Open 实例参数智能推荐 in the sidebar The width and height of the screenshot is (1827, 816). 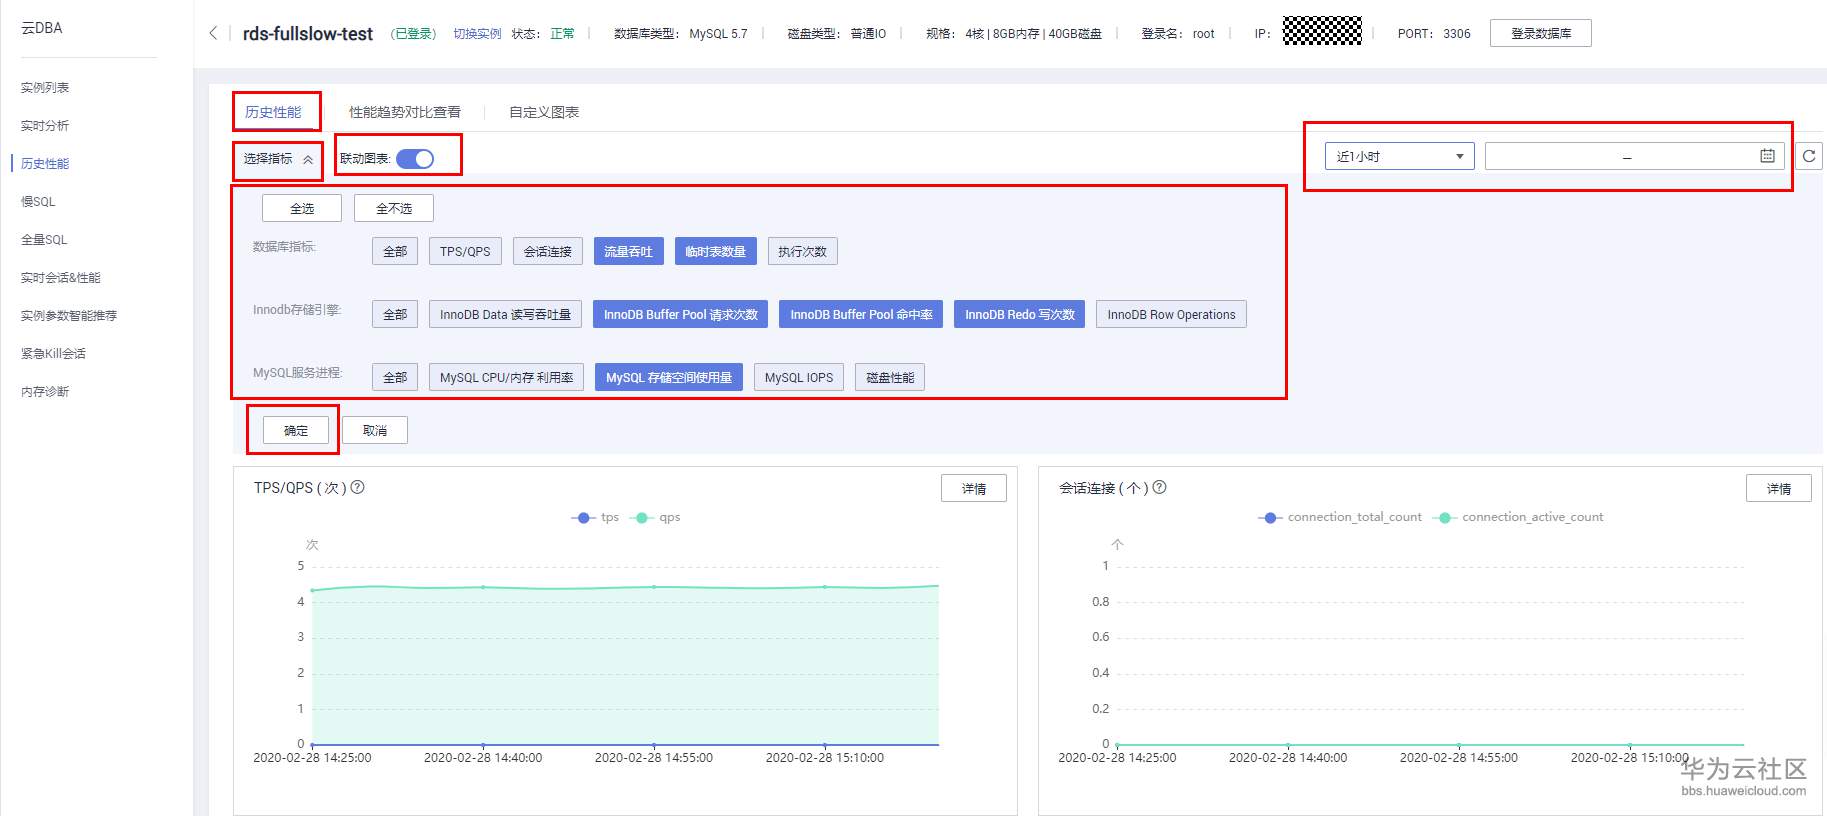tap(69, 315)
